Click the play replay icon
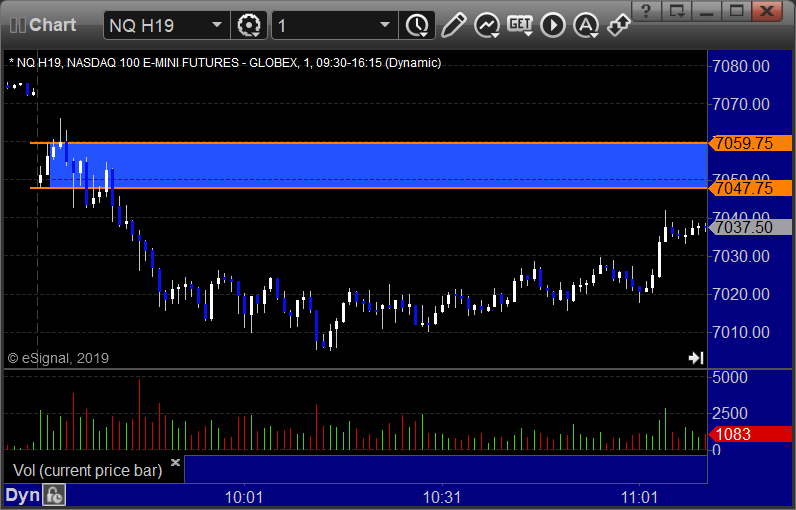This screenshot has width=796, height=510. point(553,25)
